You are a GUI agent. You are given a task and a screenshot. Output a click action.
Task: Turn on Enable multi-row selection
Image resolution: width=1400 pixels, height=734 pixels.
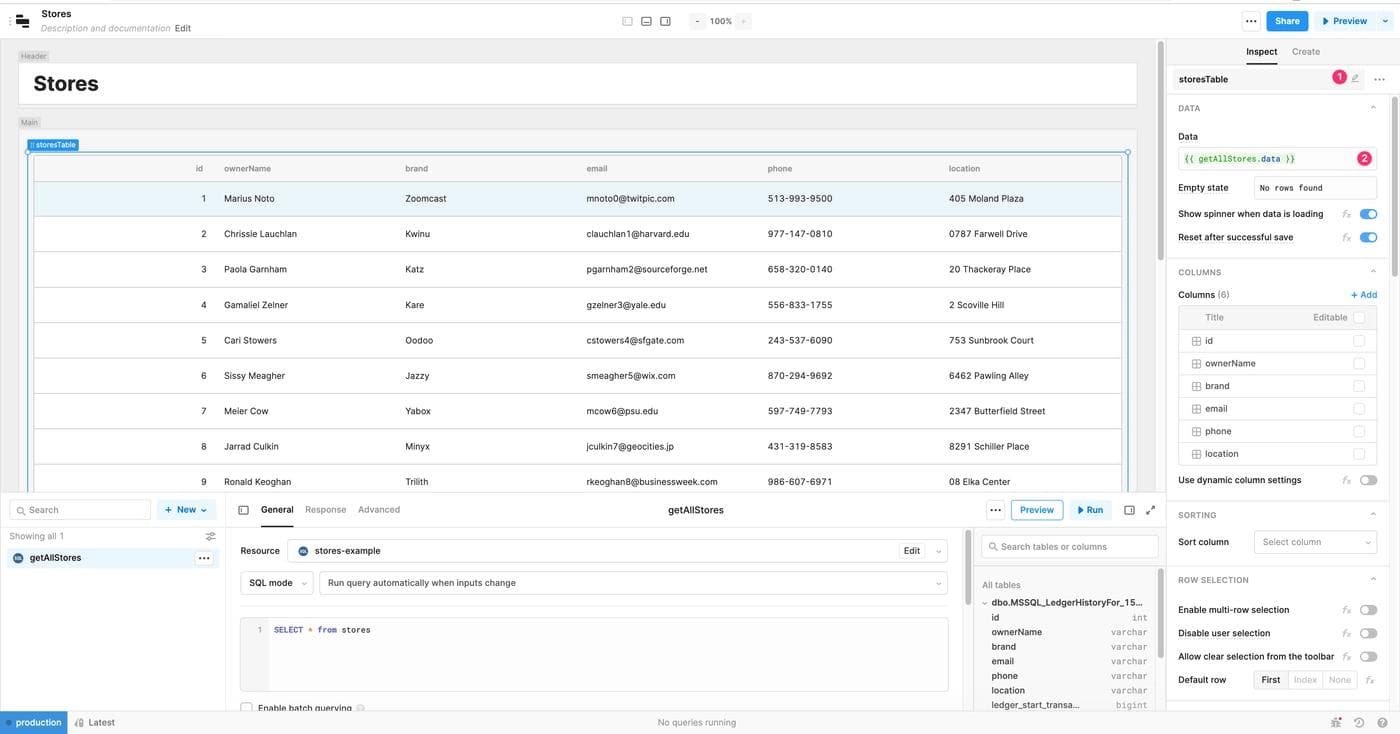pos(1368,610)
